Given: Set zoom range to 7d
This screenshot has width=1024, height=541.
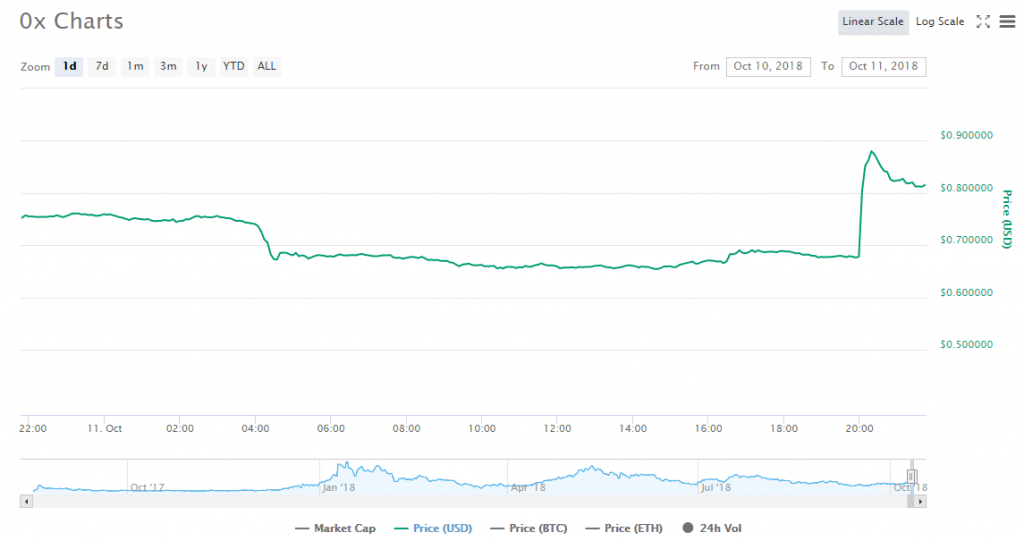Looking at the screenshot, I should (101, 66).
